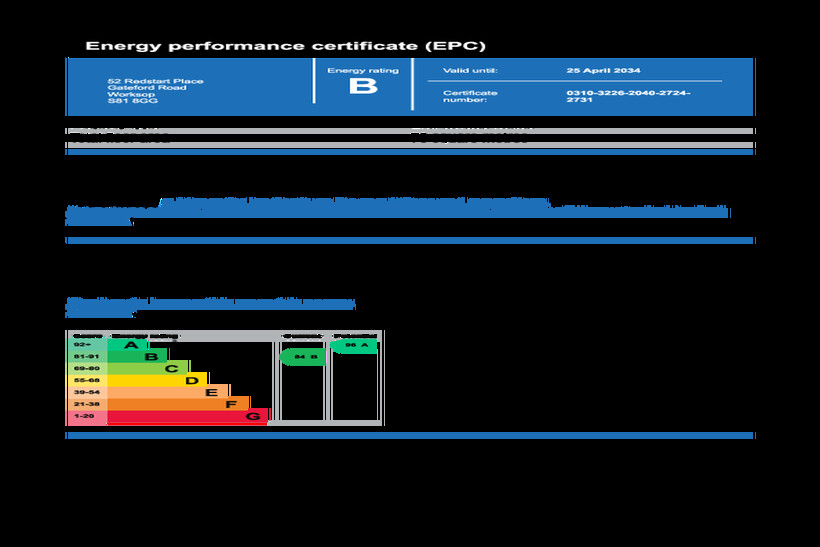Click the 92+ score range cell
Screen dimensions: 820x547
pyautogui.click(x=86, y=345)
